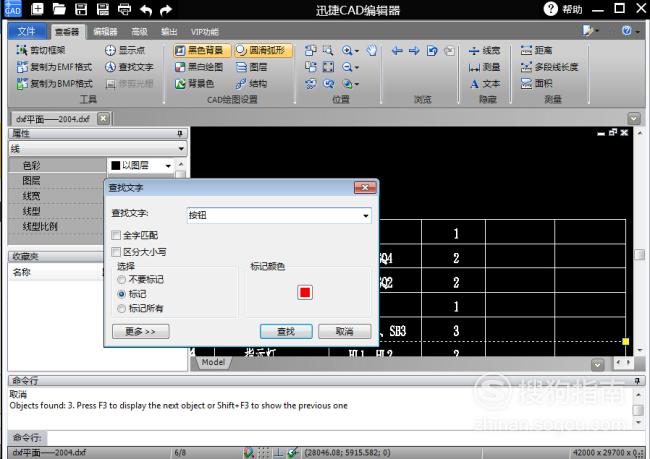The image size is (650, 459).
Task: Switch to the 输出 output tab
Action: (169, 32)
